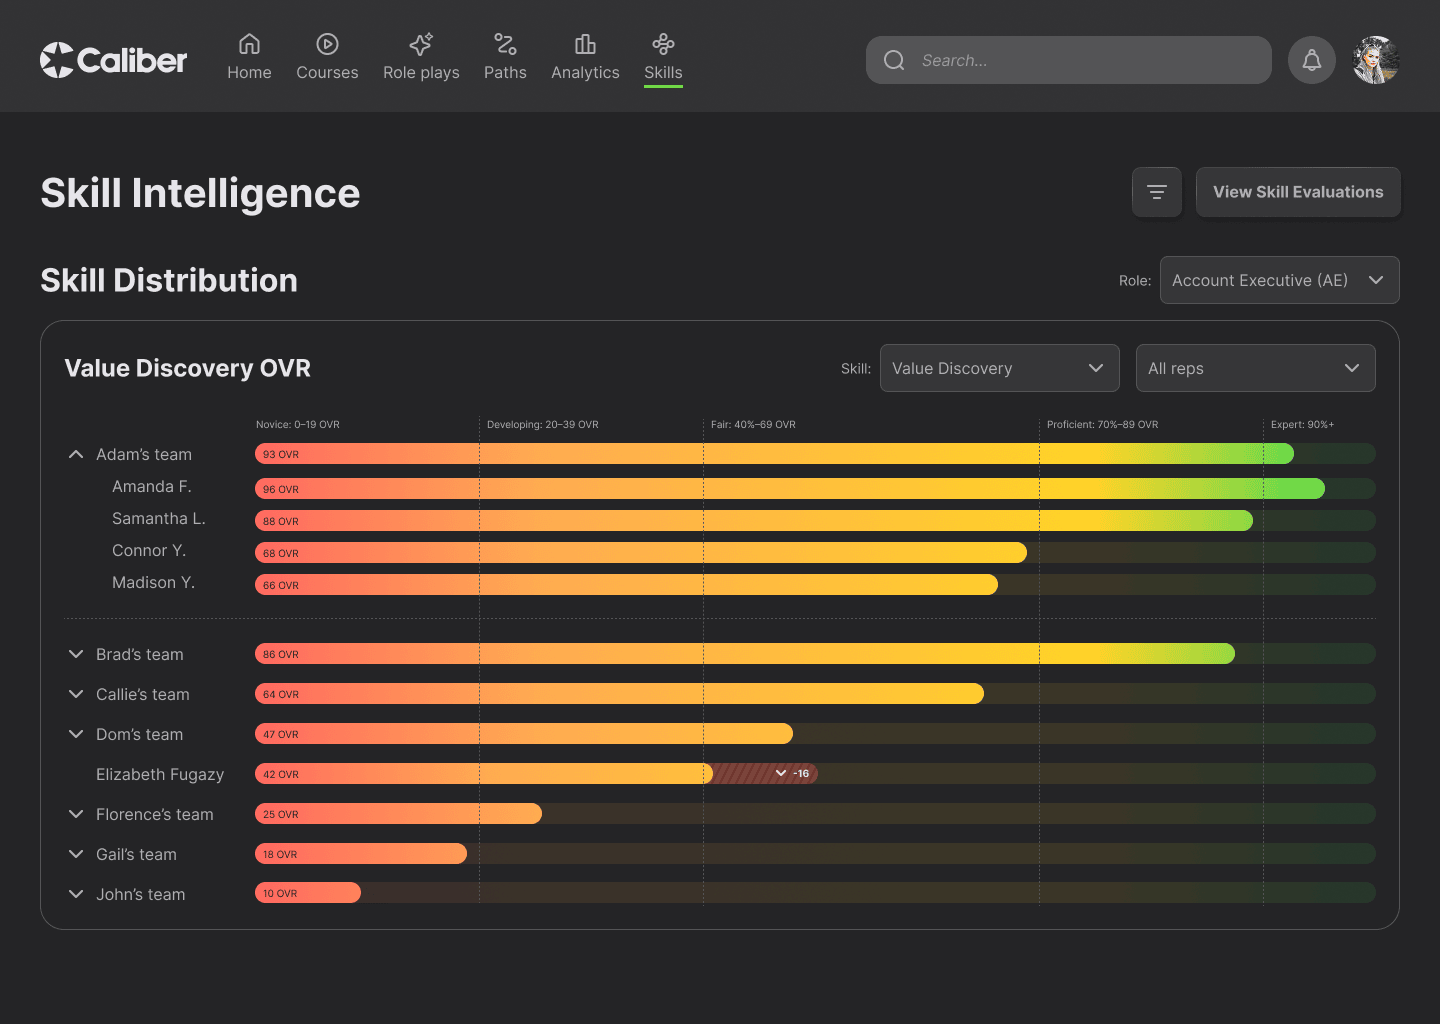Screen dimensions: 1440x1024
Task: Open the Courses tab label
Action: pyautogui.click(x=327, y=72)
